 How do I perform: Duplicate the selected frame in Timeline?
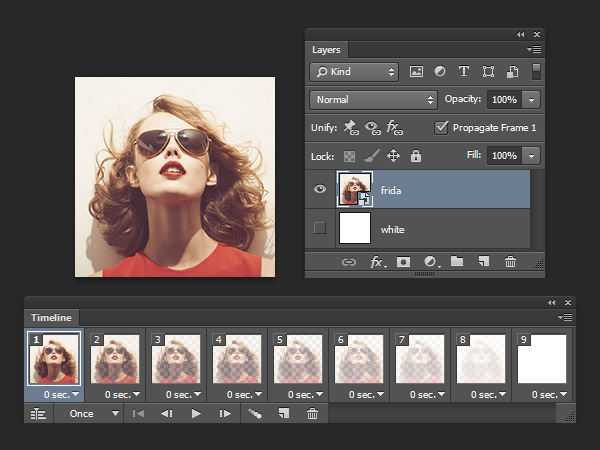click(x=283, y=413)
